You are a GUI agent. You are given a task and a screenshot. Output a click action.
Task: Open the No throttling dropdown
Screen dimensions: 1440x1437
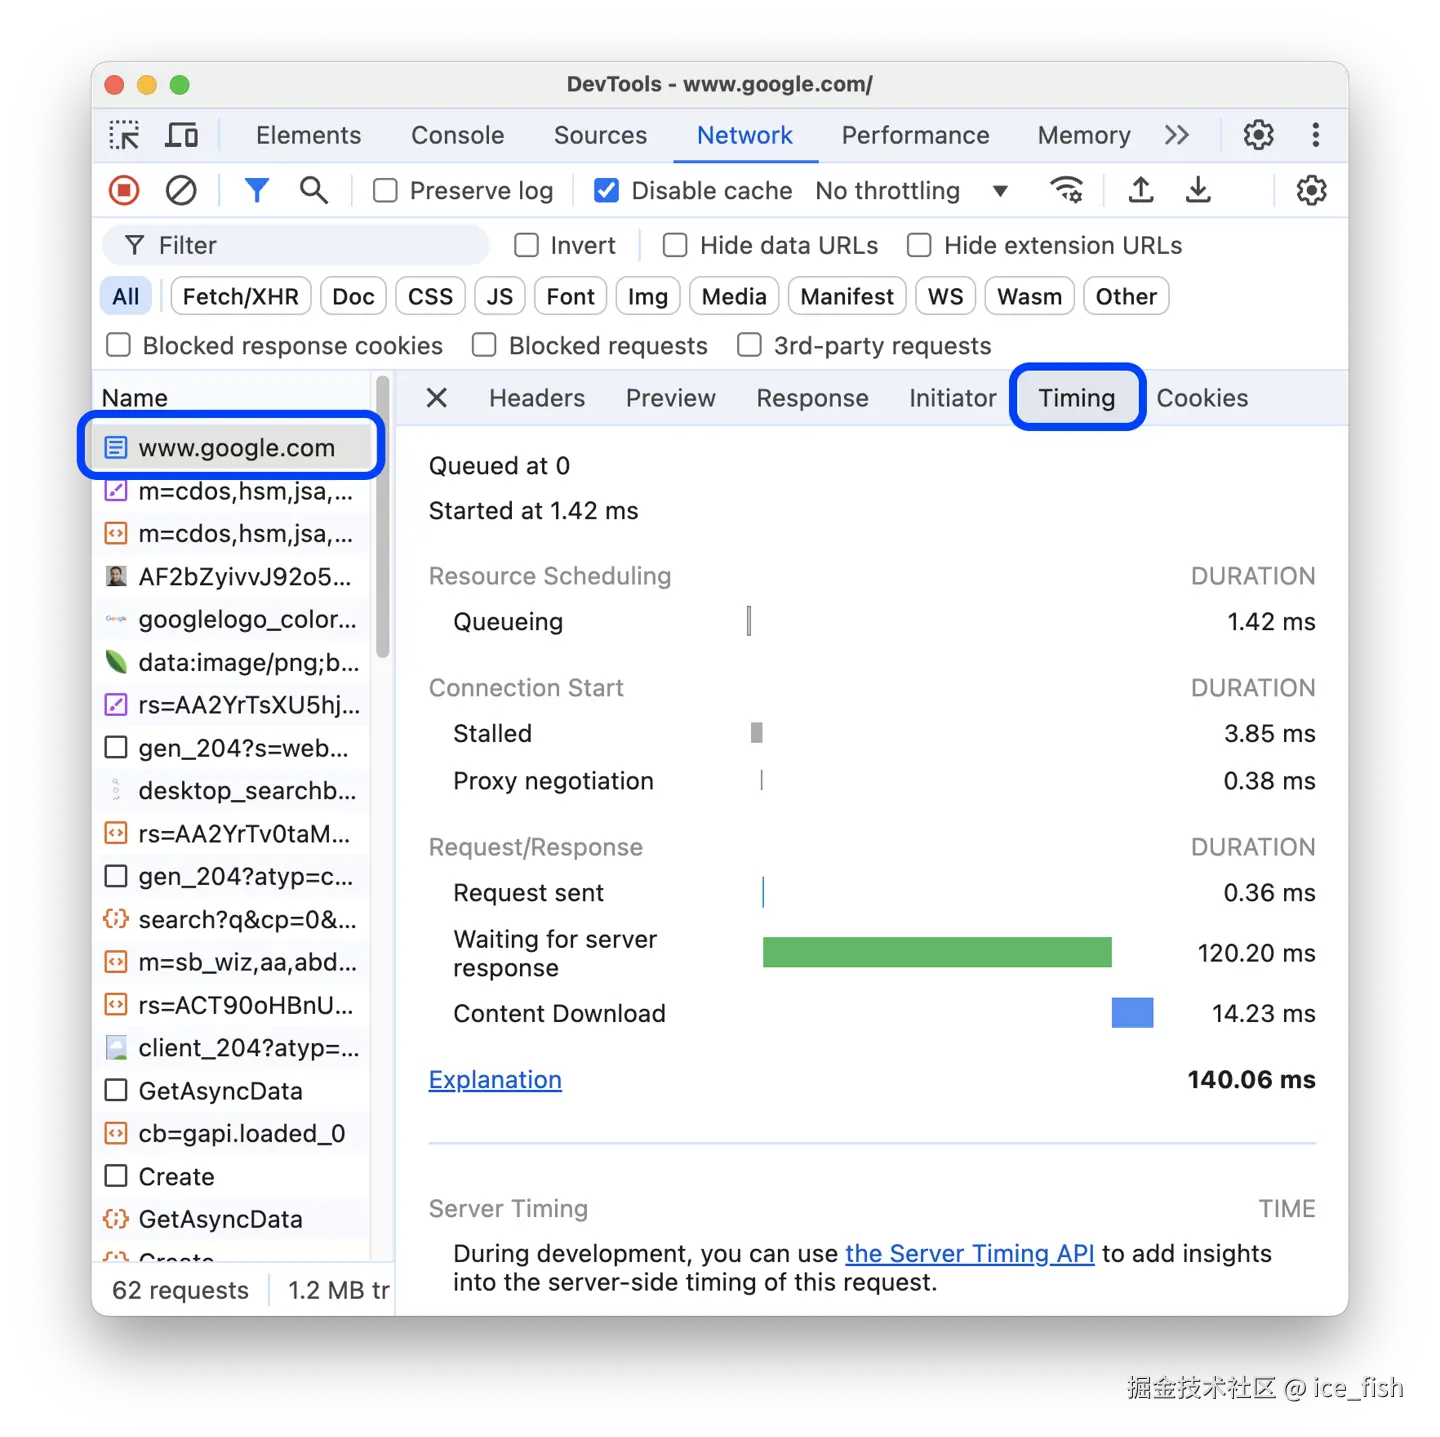coord(912,190)
